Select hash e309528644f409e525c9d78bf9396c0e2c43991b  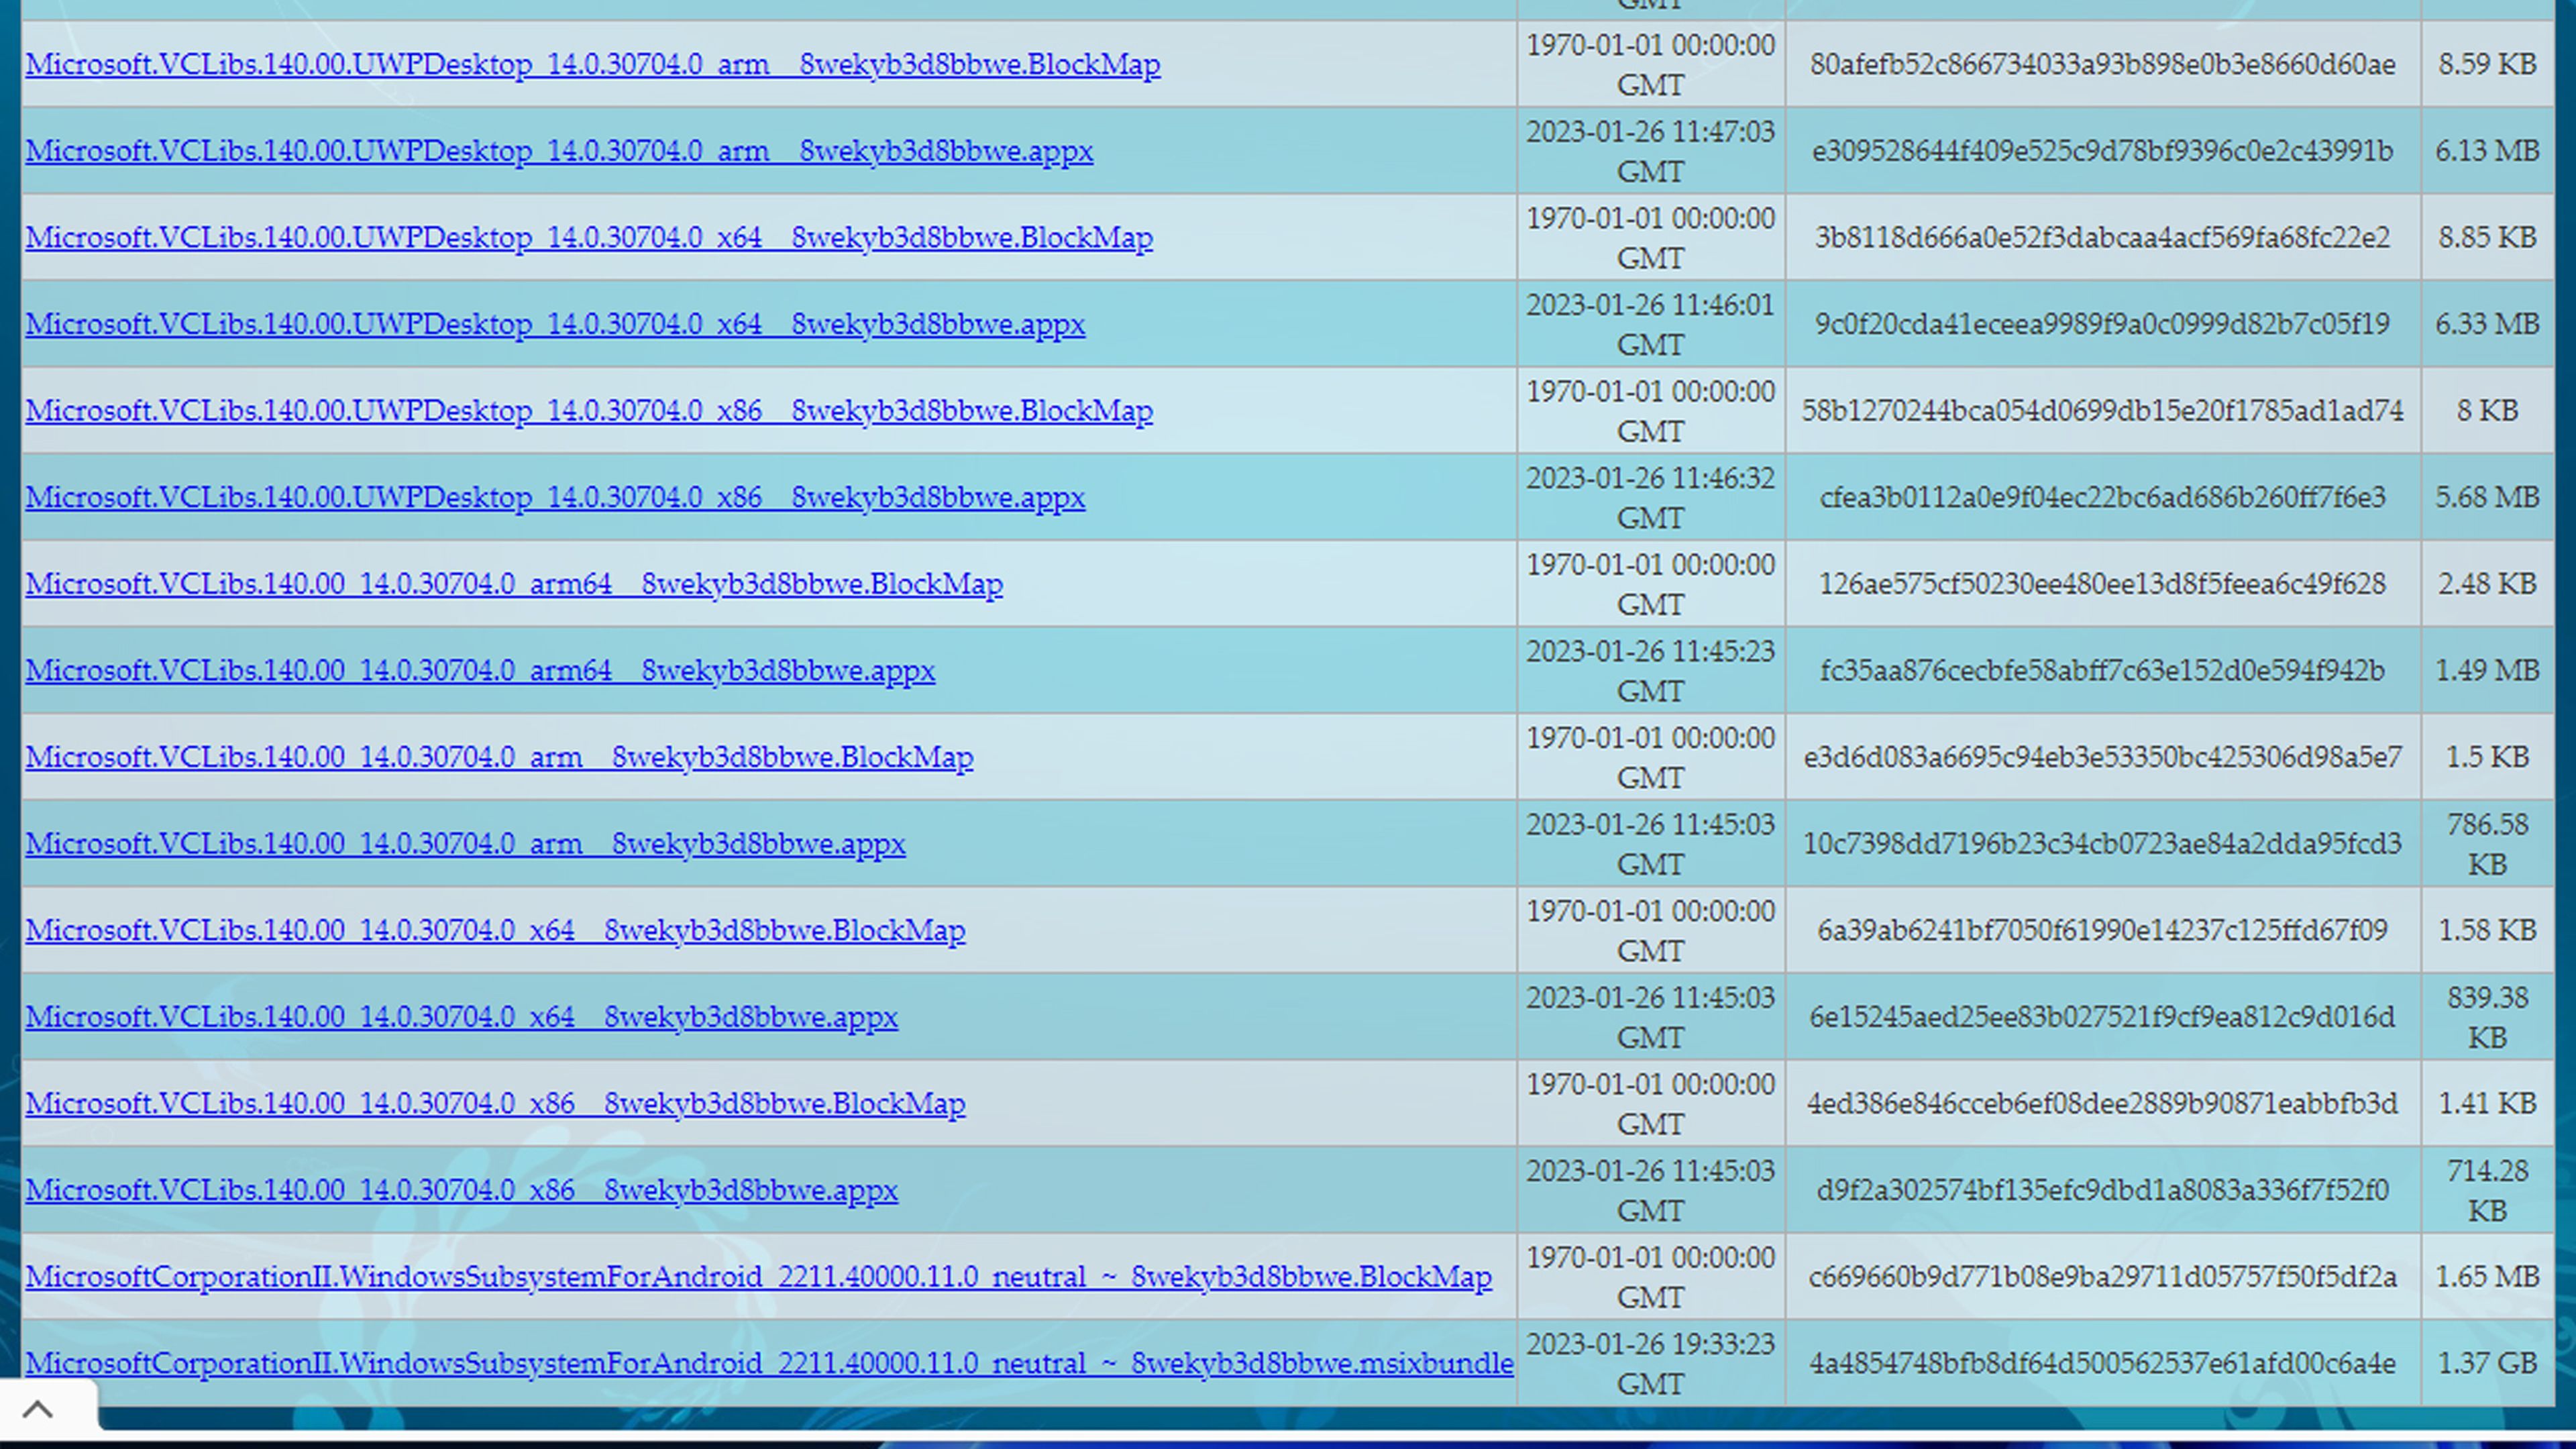2102,151
